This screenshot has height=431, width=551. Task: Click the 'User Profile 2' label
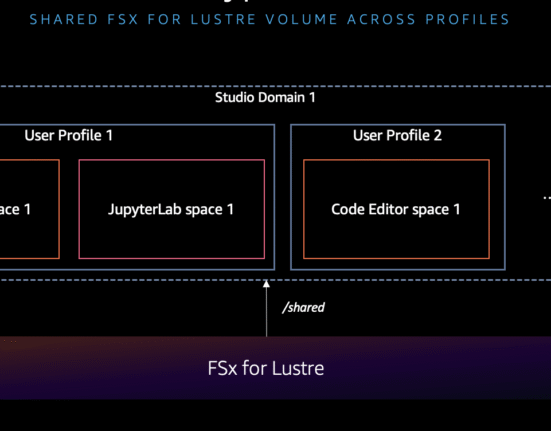tap(397, 135)
